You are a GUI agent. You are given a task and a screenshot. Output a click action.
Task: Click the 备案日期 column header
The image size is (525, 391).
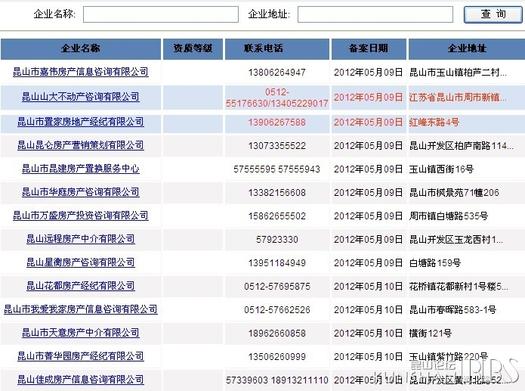click(369, 49)
